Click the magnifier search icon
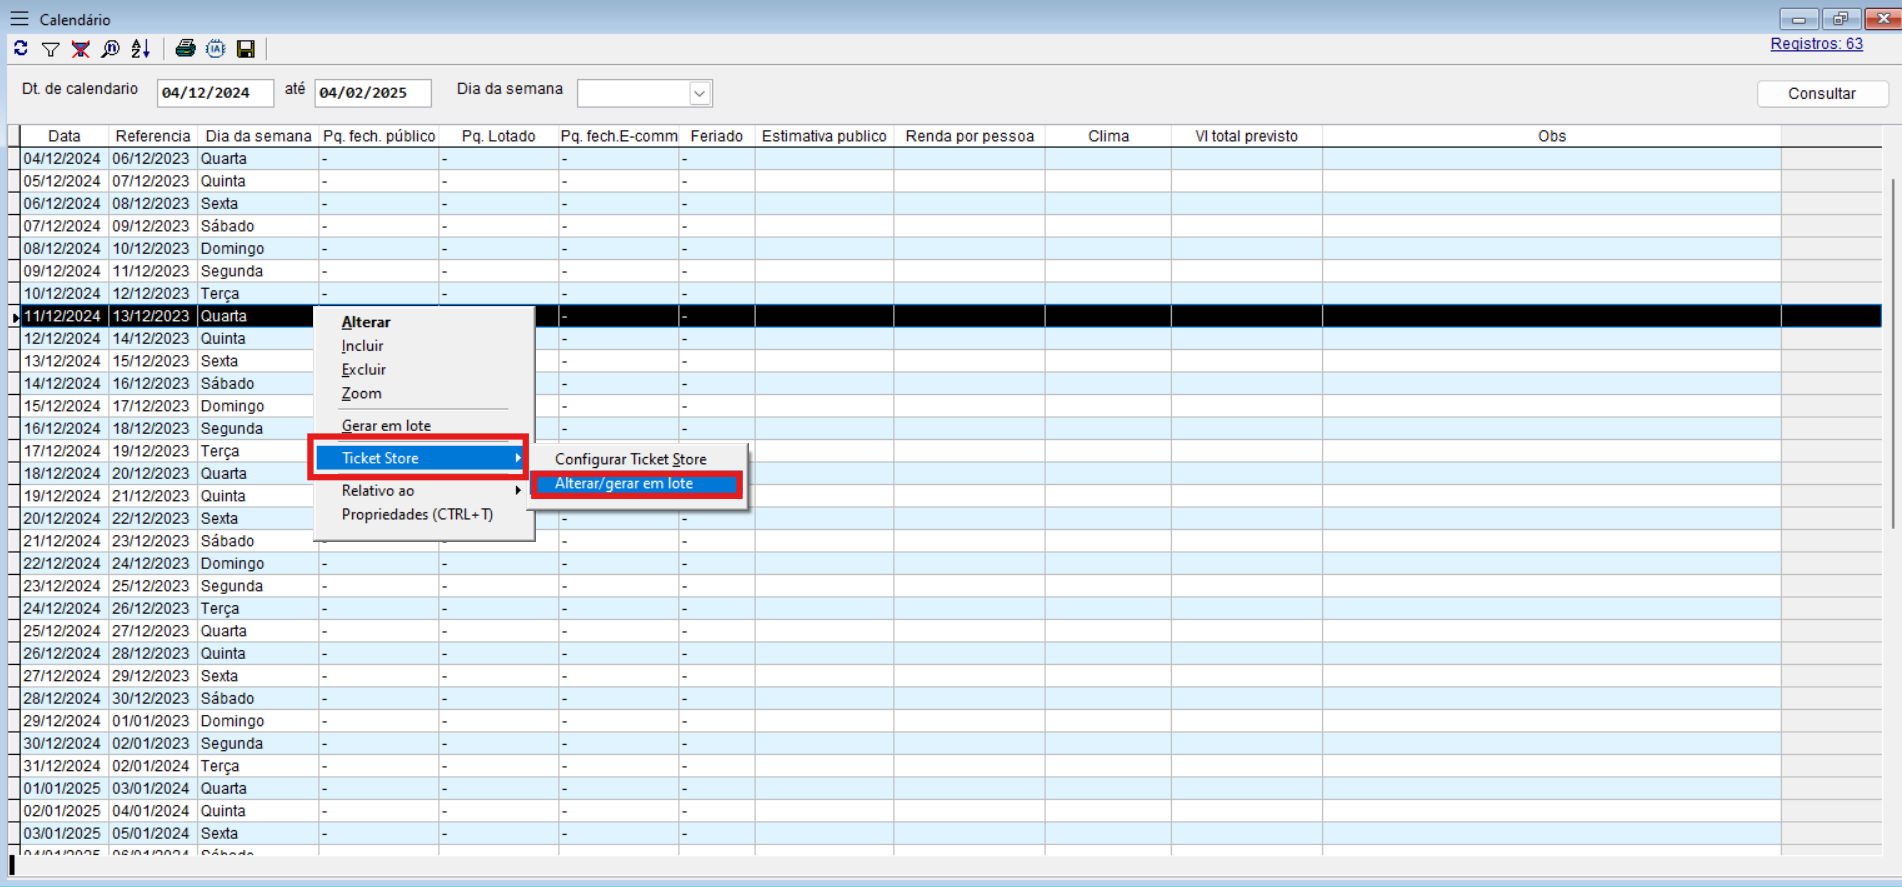This screenshot has height=887, width=1902. [x=111, y=48]
